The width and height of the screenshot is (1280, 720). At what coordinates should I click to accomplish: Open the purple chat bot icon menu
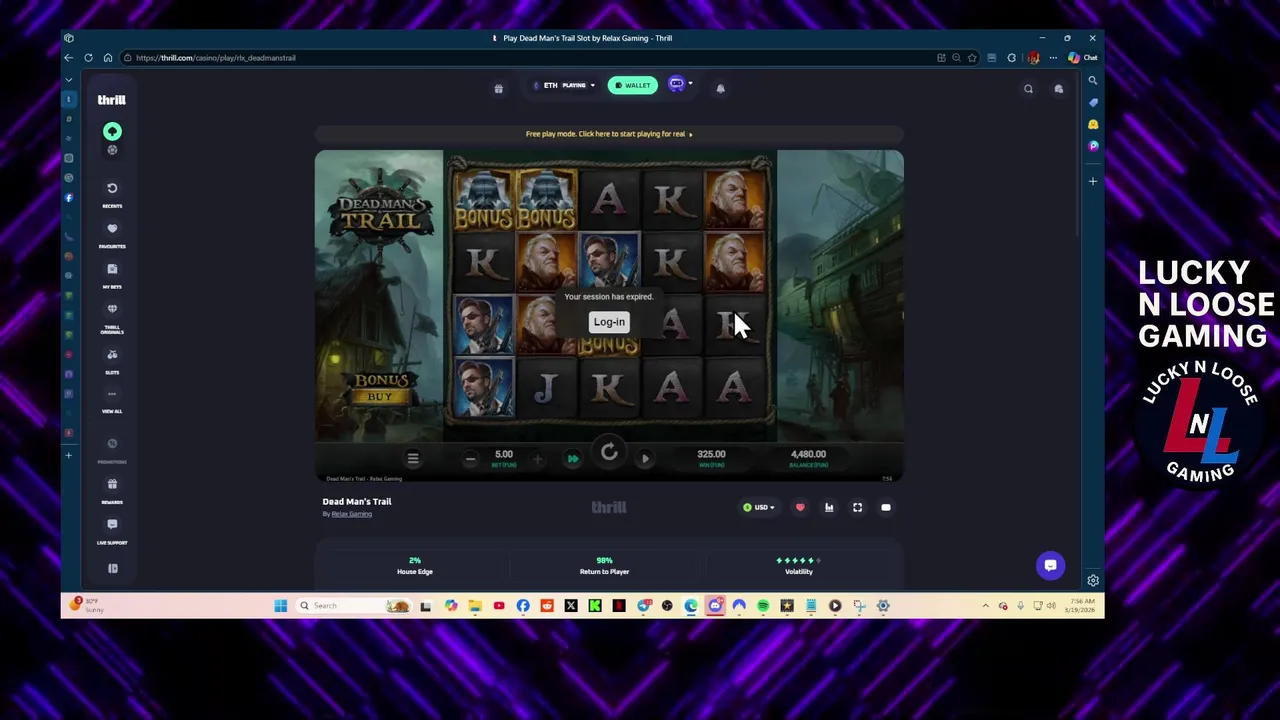click(x=680, y=85)
